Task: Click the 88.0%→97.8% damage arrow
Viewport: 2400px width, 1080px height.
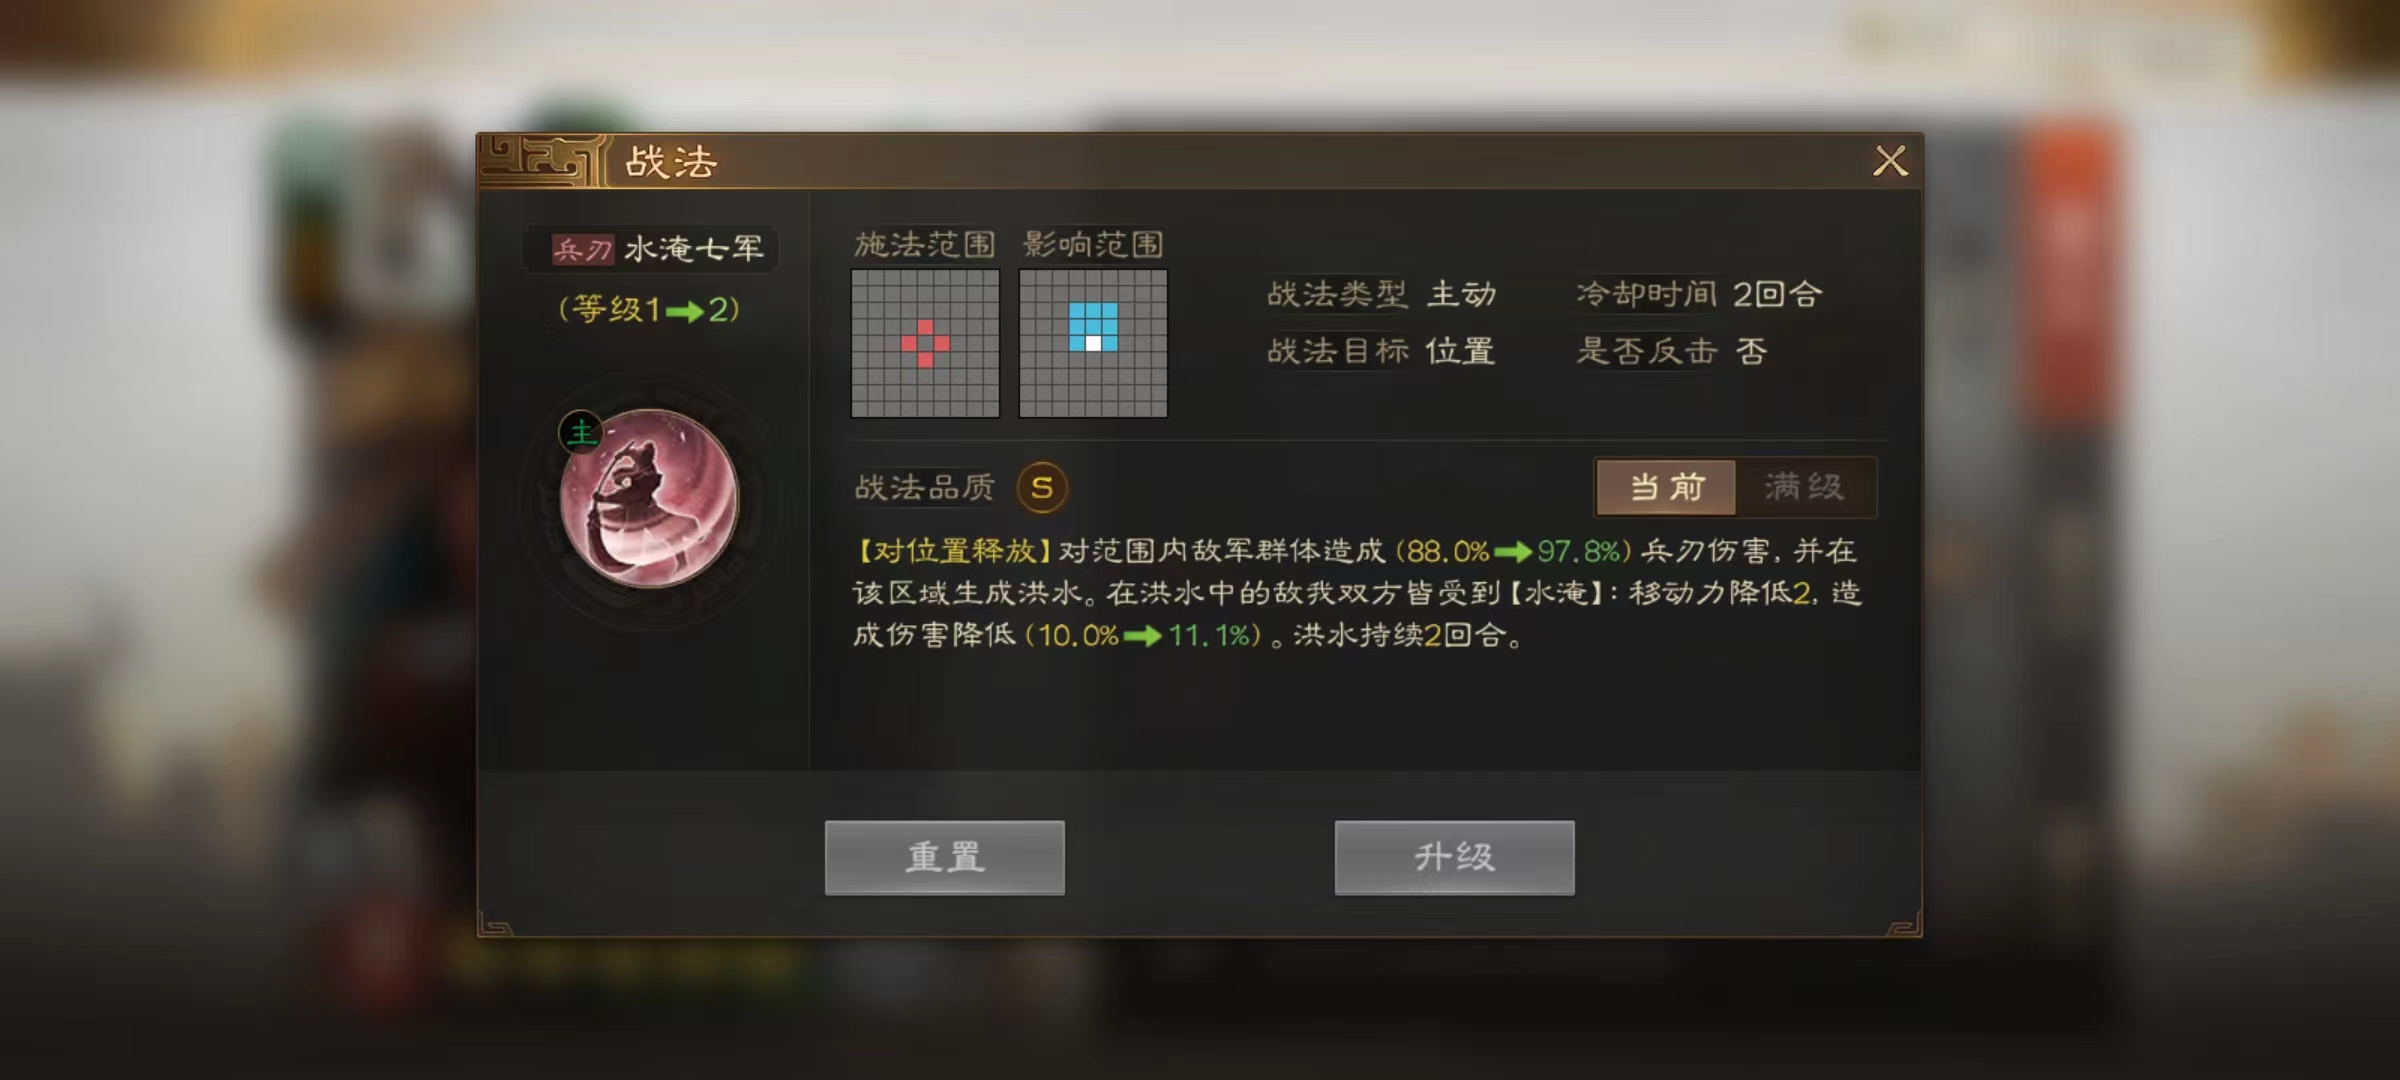Action: pos(1512,552)
